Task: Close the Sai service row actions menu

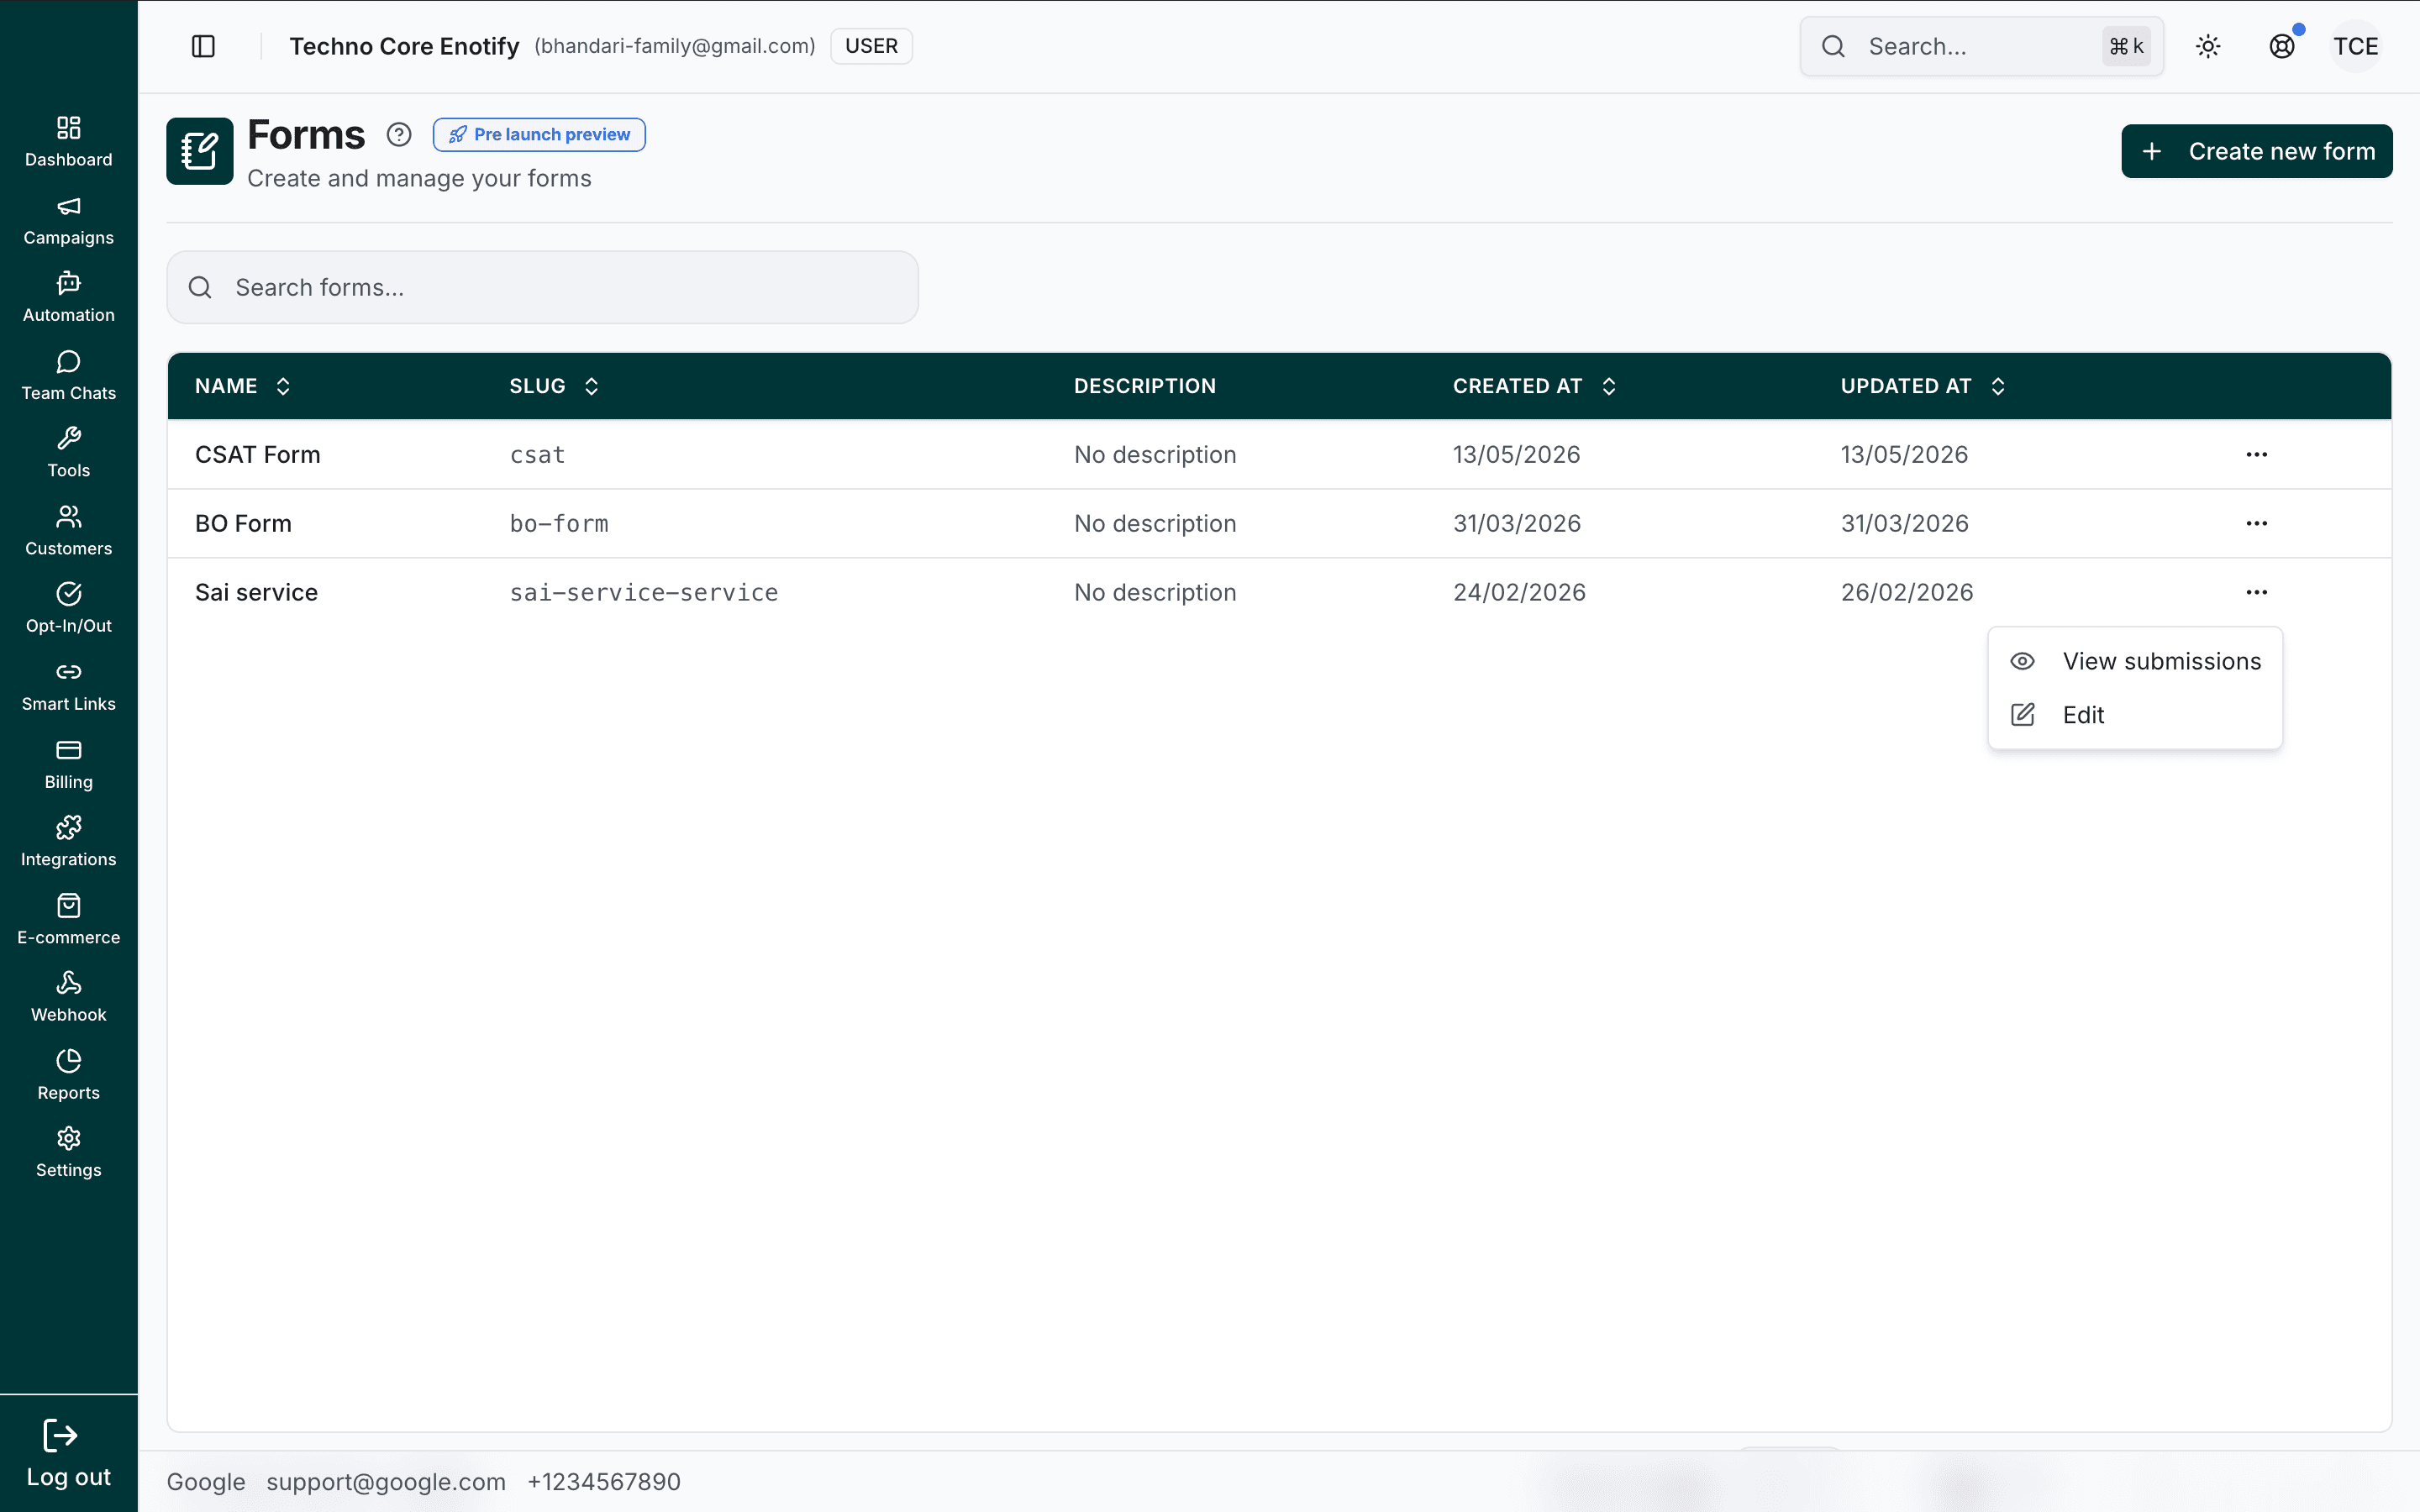Action: point(2256,592)
